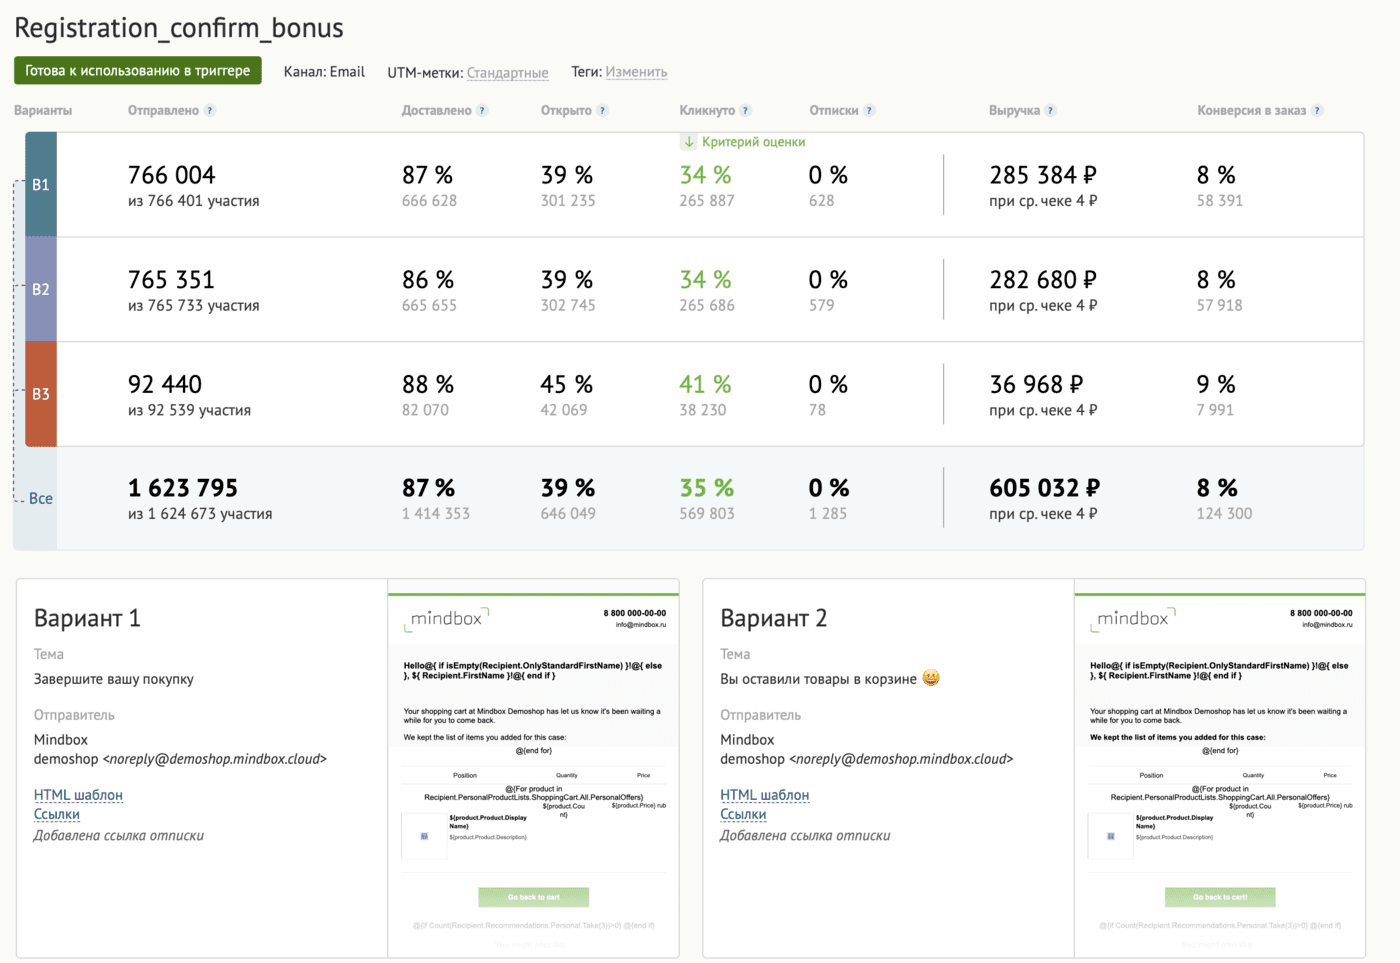Click Конверсия в заказ column header
The height and width of the screenshot is (963, 1400).
click(1251, 111)
